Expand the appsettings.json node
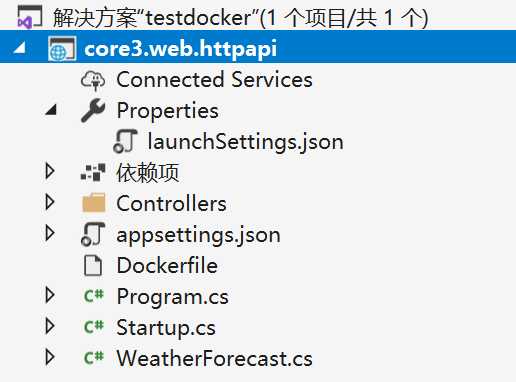The width and height of the screenshot is (516, 382). coord(50,233)
